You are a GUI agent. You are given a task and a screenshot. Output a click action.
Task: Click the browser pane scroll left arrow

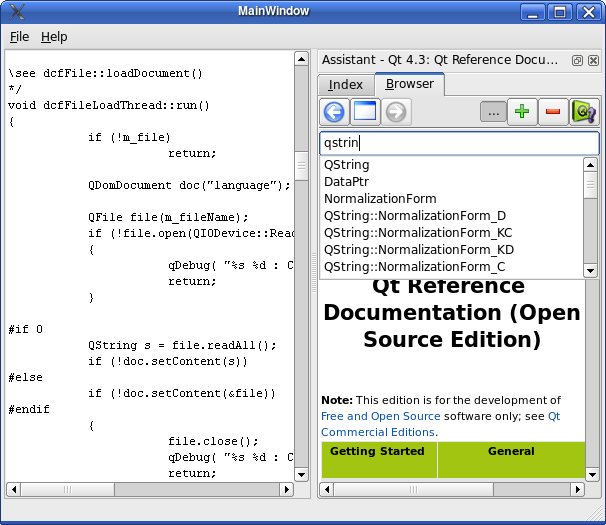(327, 489)
